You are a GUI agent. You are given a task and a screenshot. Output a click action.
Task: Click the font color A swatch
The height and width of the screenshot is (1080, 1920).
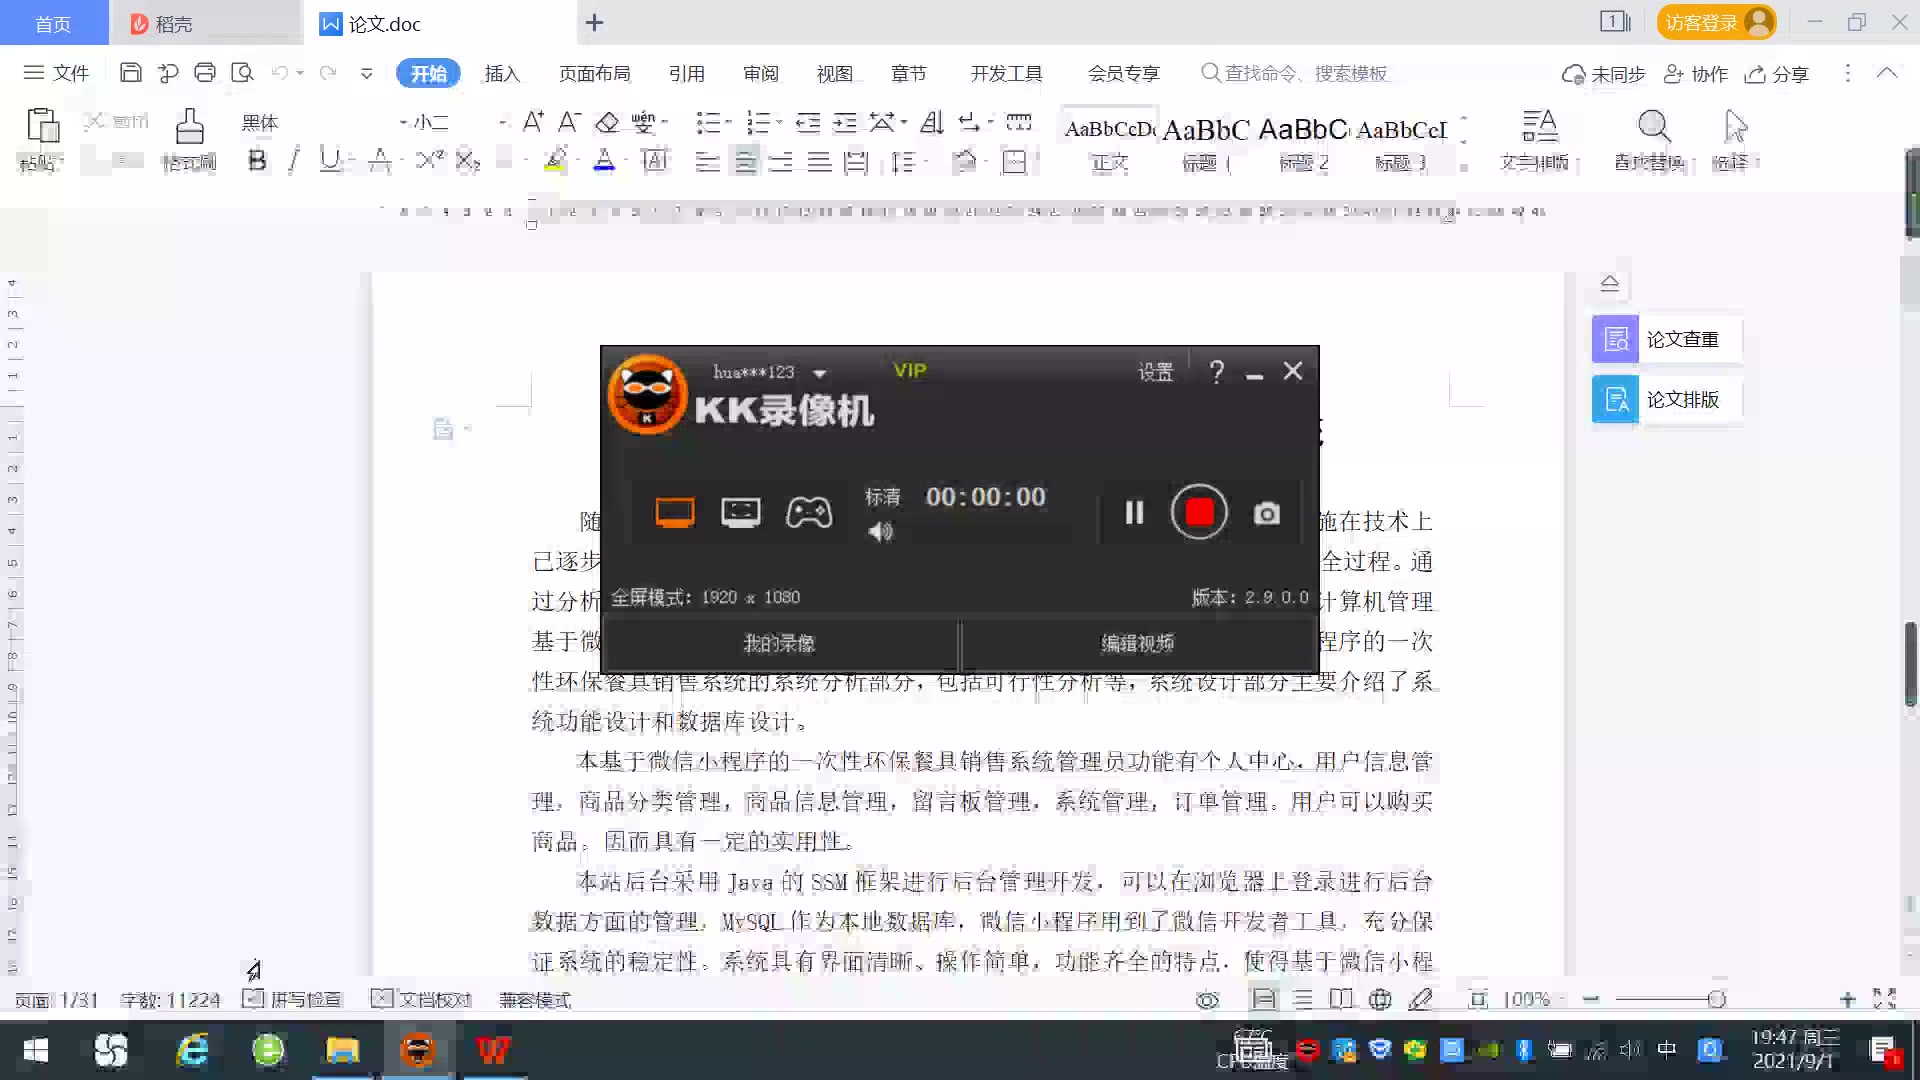pyautogui.click(x=604, y=160)
